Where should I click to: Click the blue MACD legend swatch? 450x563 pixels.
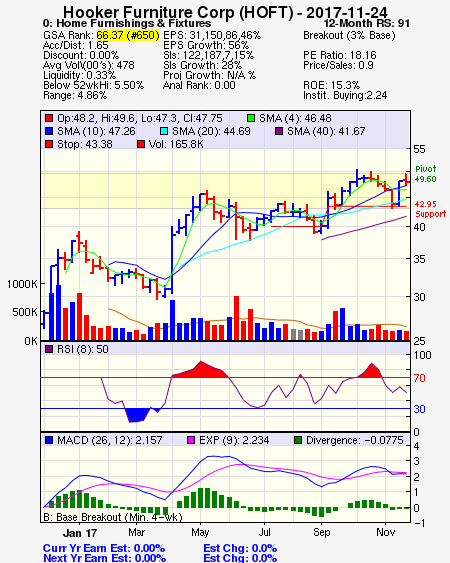(x=49, y=440)
